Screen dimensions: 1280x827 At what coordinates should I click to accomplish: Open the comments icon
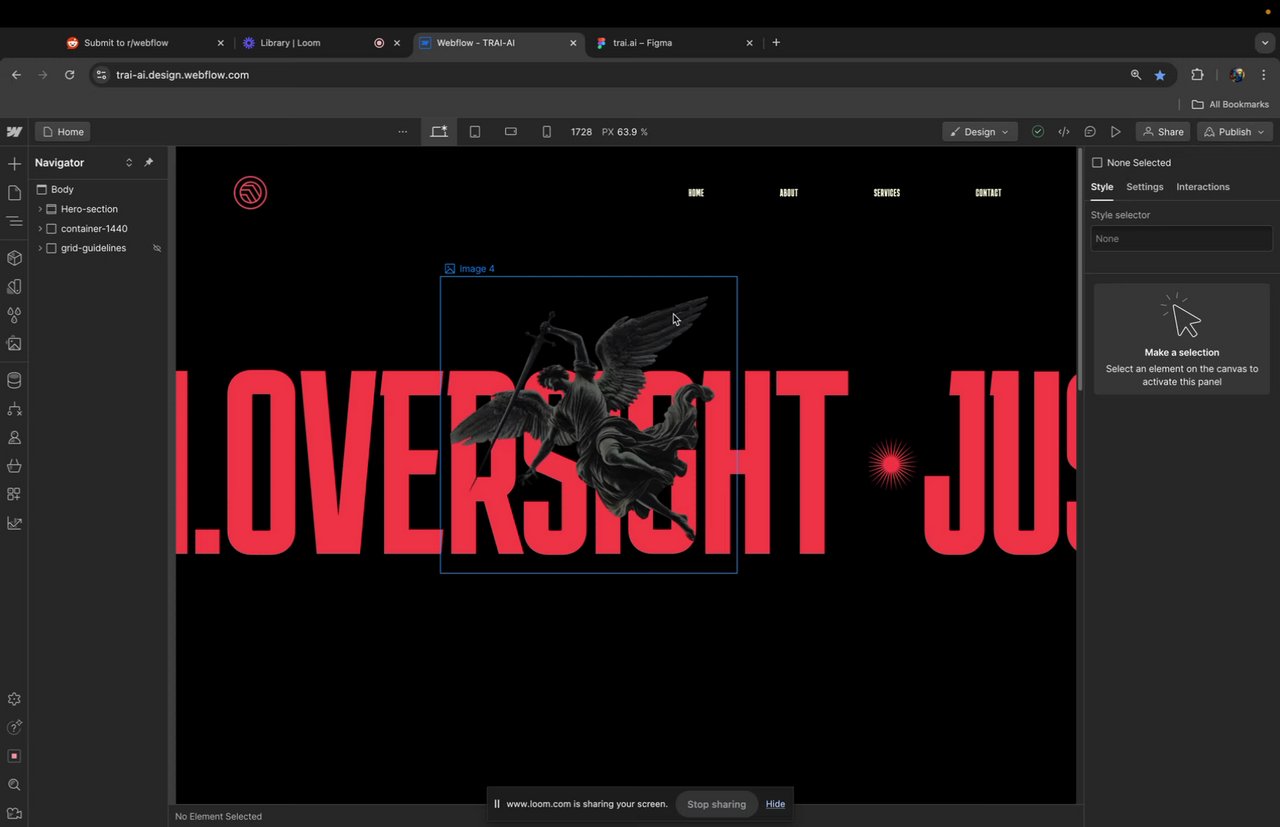[1090, 132]
